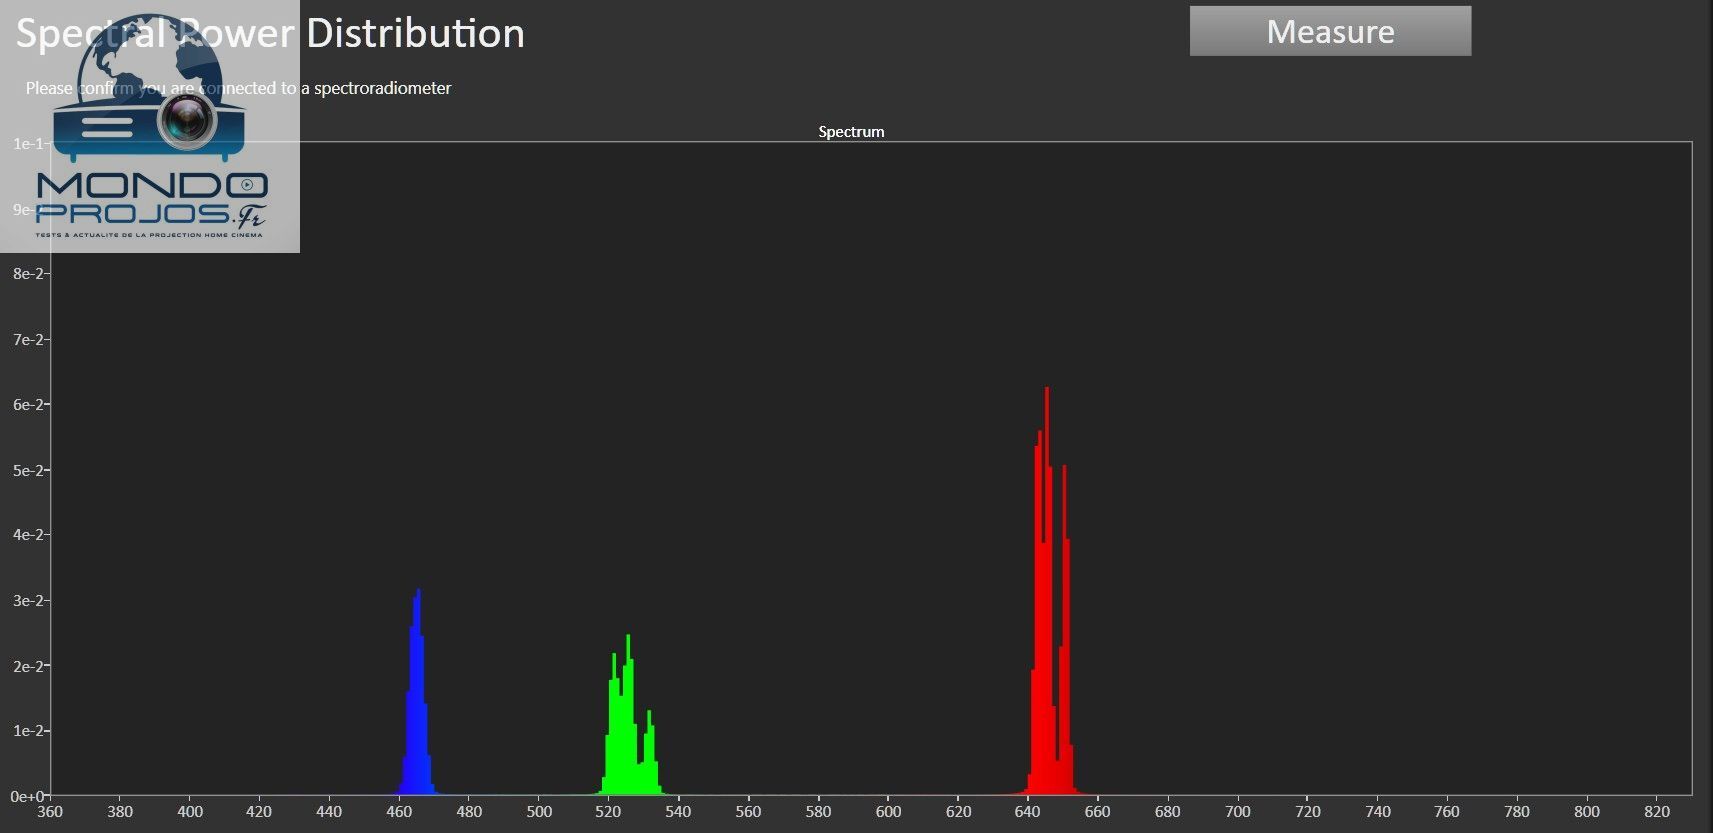
Task: Click the "1e-2" power axis label
Action: pyautogui.click(x=28, y=731)
